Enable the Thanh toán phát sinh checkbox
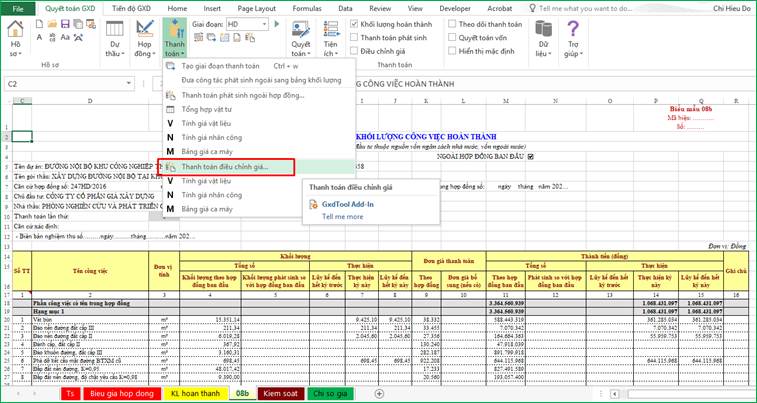 355,36
